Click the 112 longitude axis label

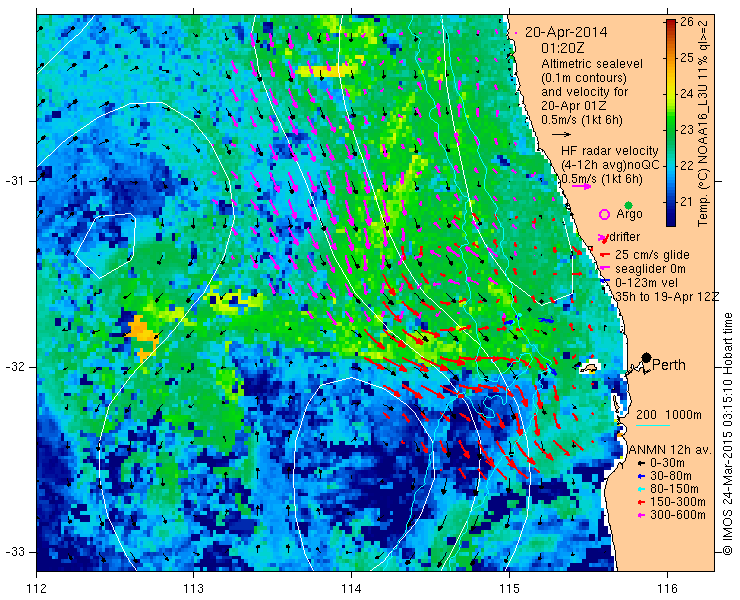[x=36, y=589]
